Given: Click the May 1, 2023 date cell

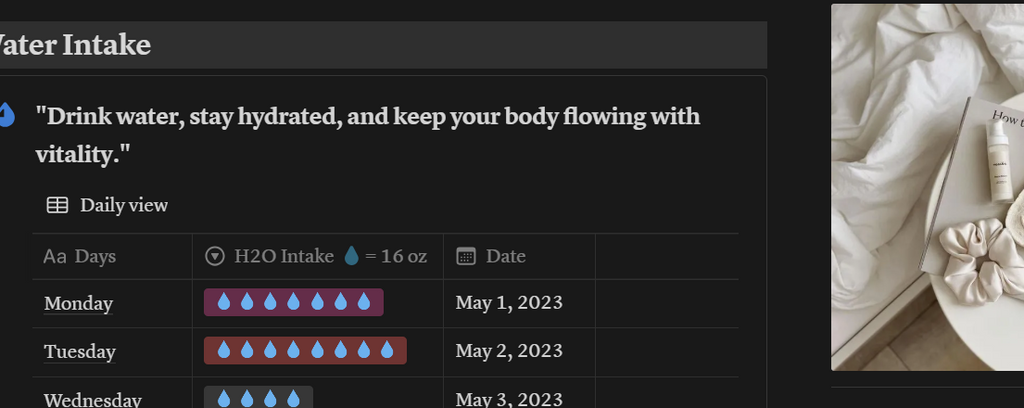Looking at the screenshot, I should click(x=509, y=302).
